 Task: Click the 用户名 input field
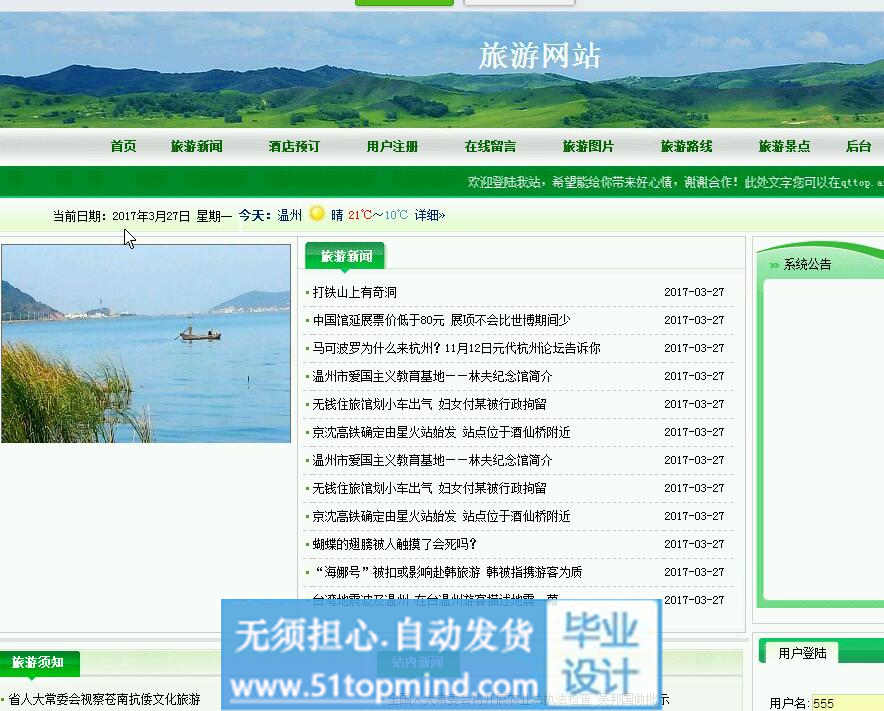coord(847,703)
